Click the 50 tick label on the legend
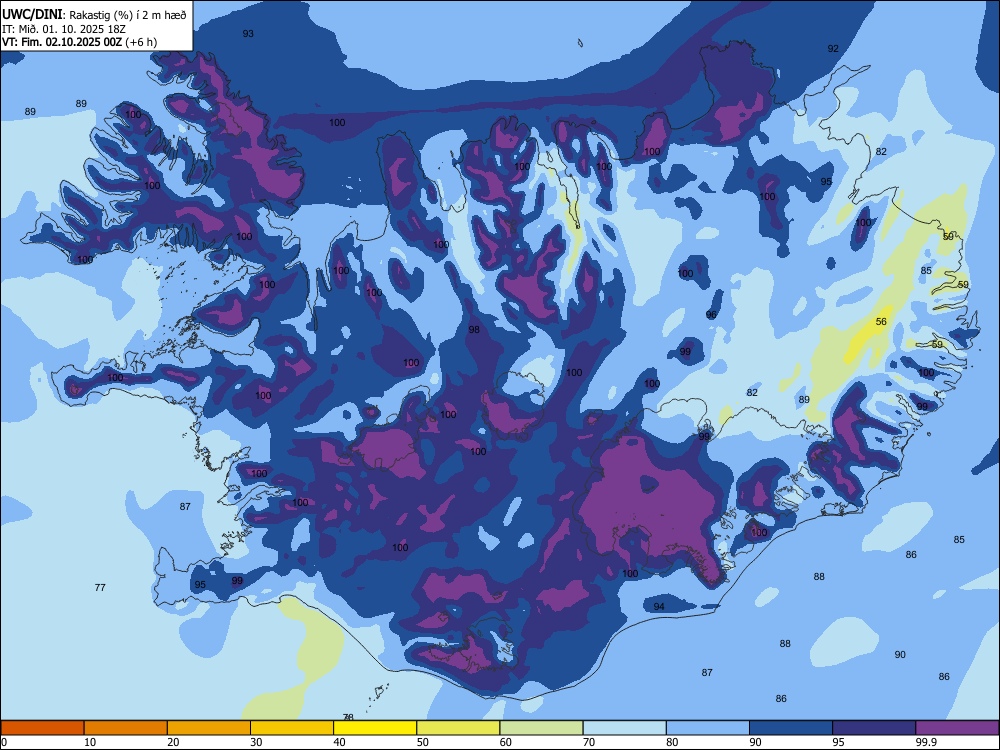This screenshot has width=1000, height=750. 422,742
